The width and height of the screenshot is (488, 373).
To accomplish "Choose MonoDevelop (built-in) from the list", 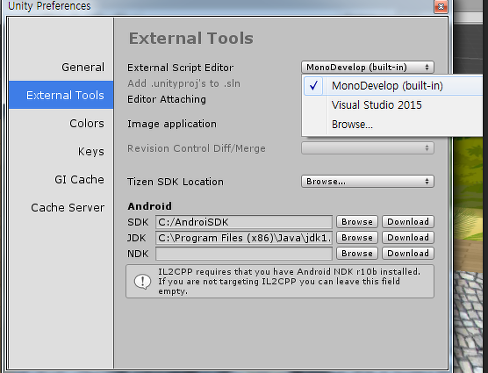I will pos(392,86).
